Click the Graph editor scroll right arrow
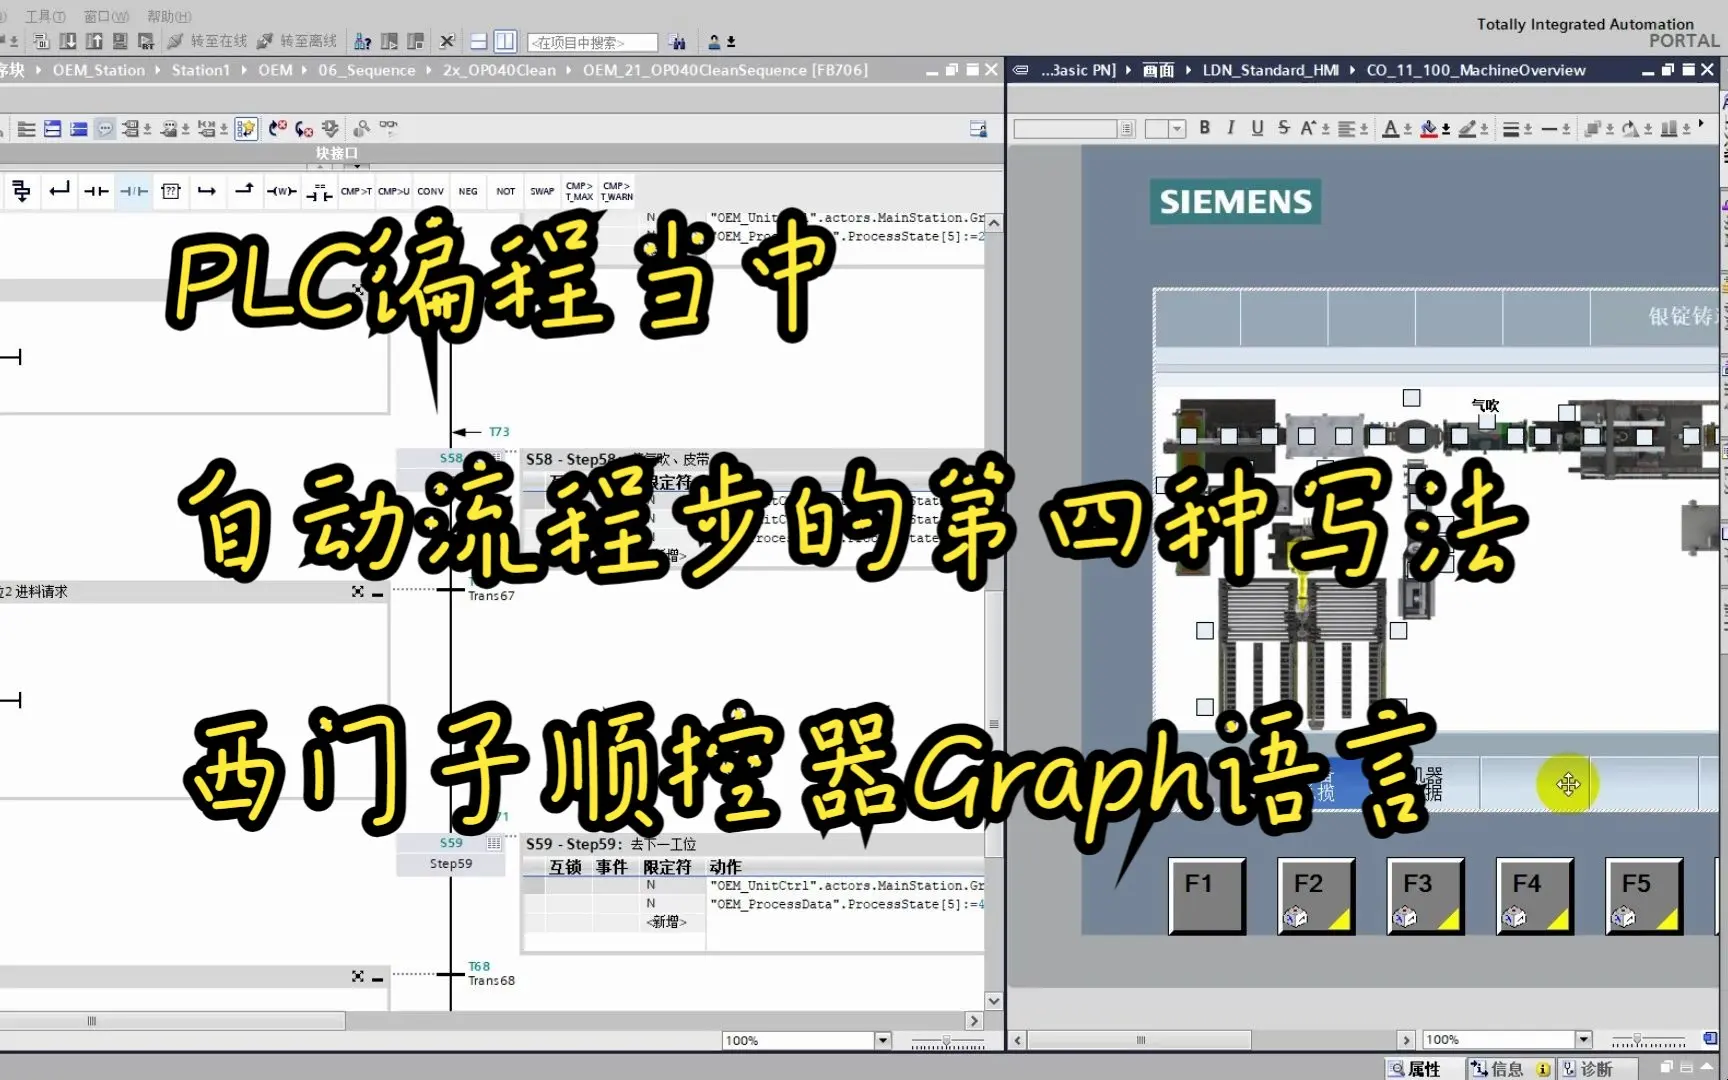Image resolution: width=1728 pixels, height=1080 pixels. (974, 1021)
